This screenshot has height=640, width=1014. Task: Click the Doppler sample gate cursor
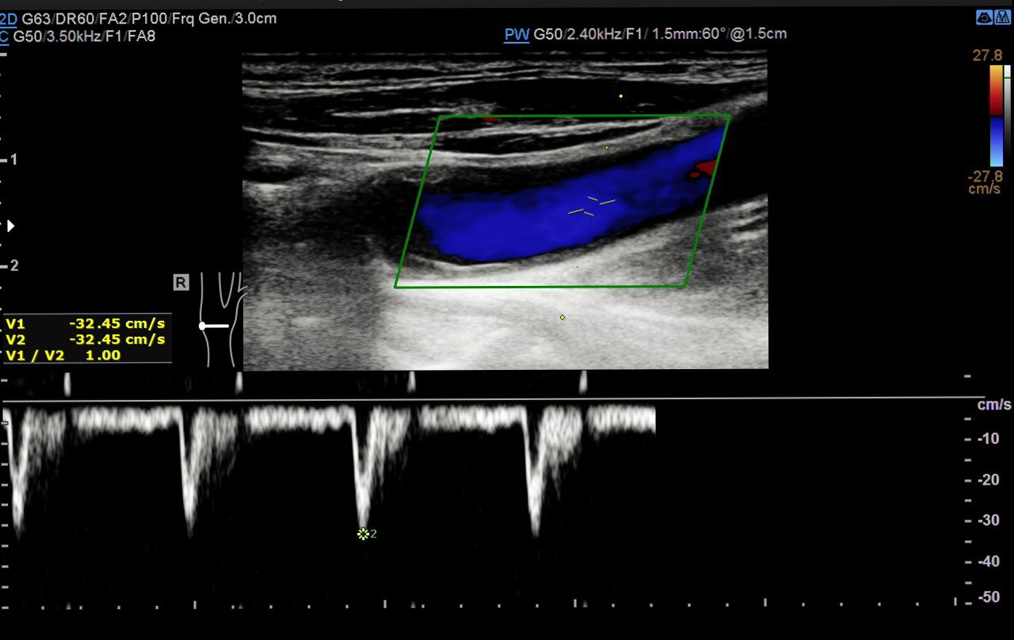591,206
